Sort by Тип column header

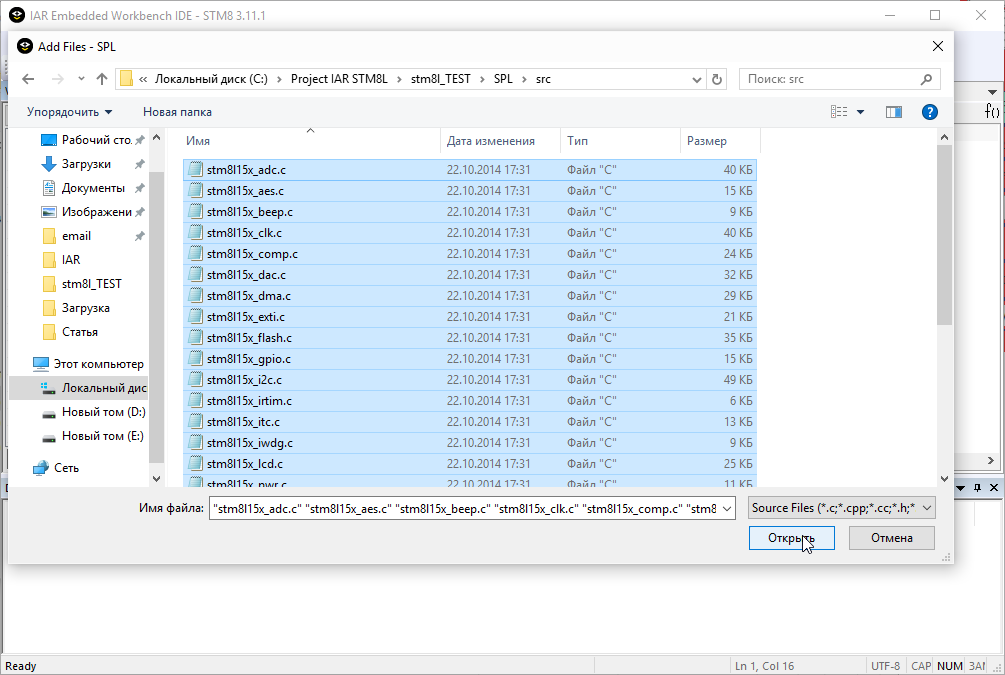click(620, 141)
